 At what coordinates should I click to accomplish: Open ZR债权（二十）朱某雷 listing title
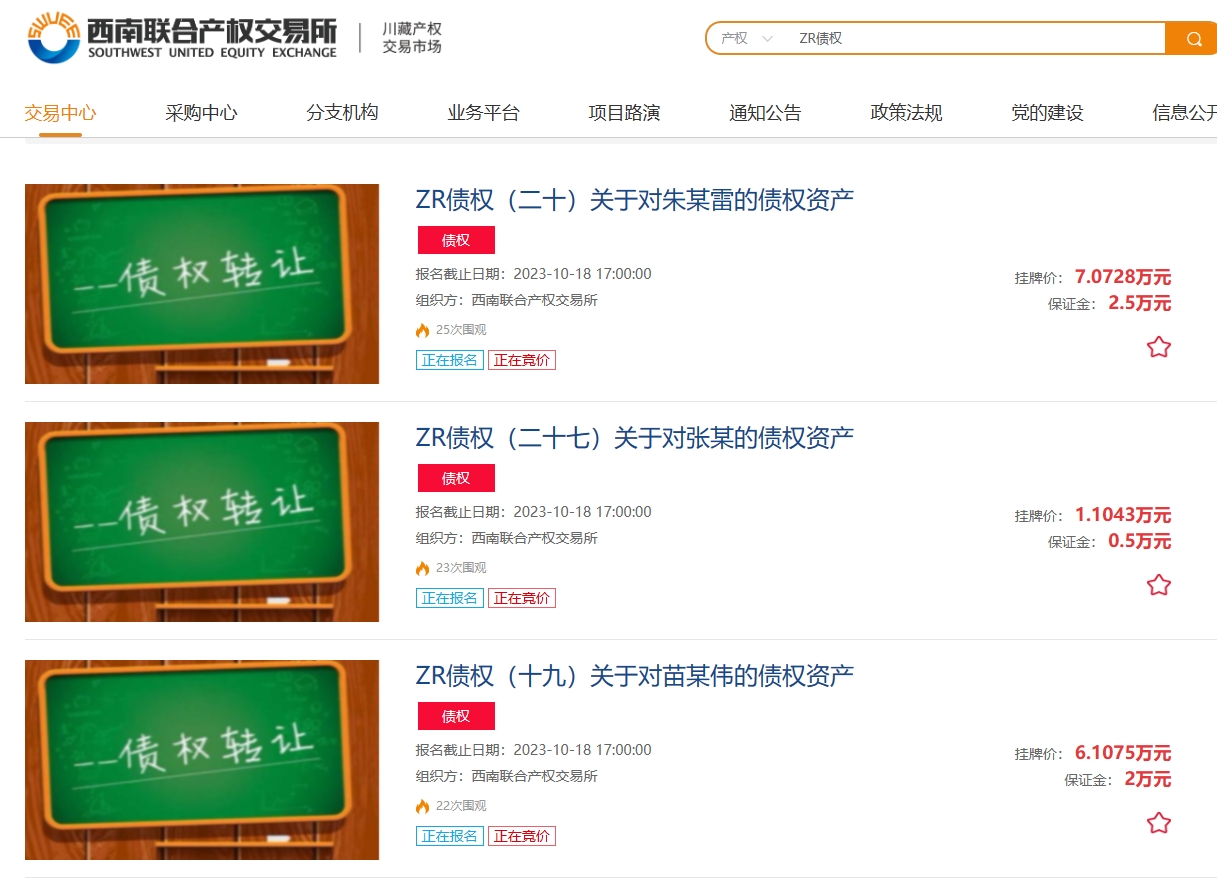click(x=635, y=200)
